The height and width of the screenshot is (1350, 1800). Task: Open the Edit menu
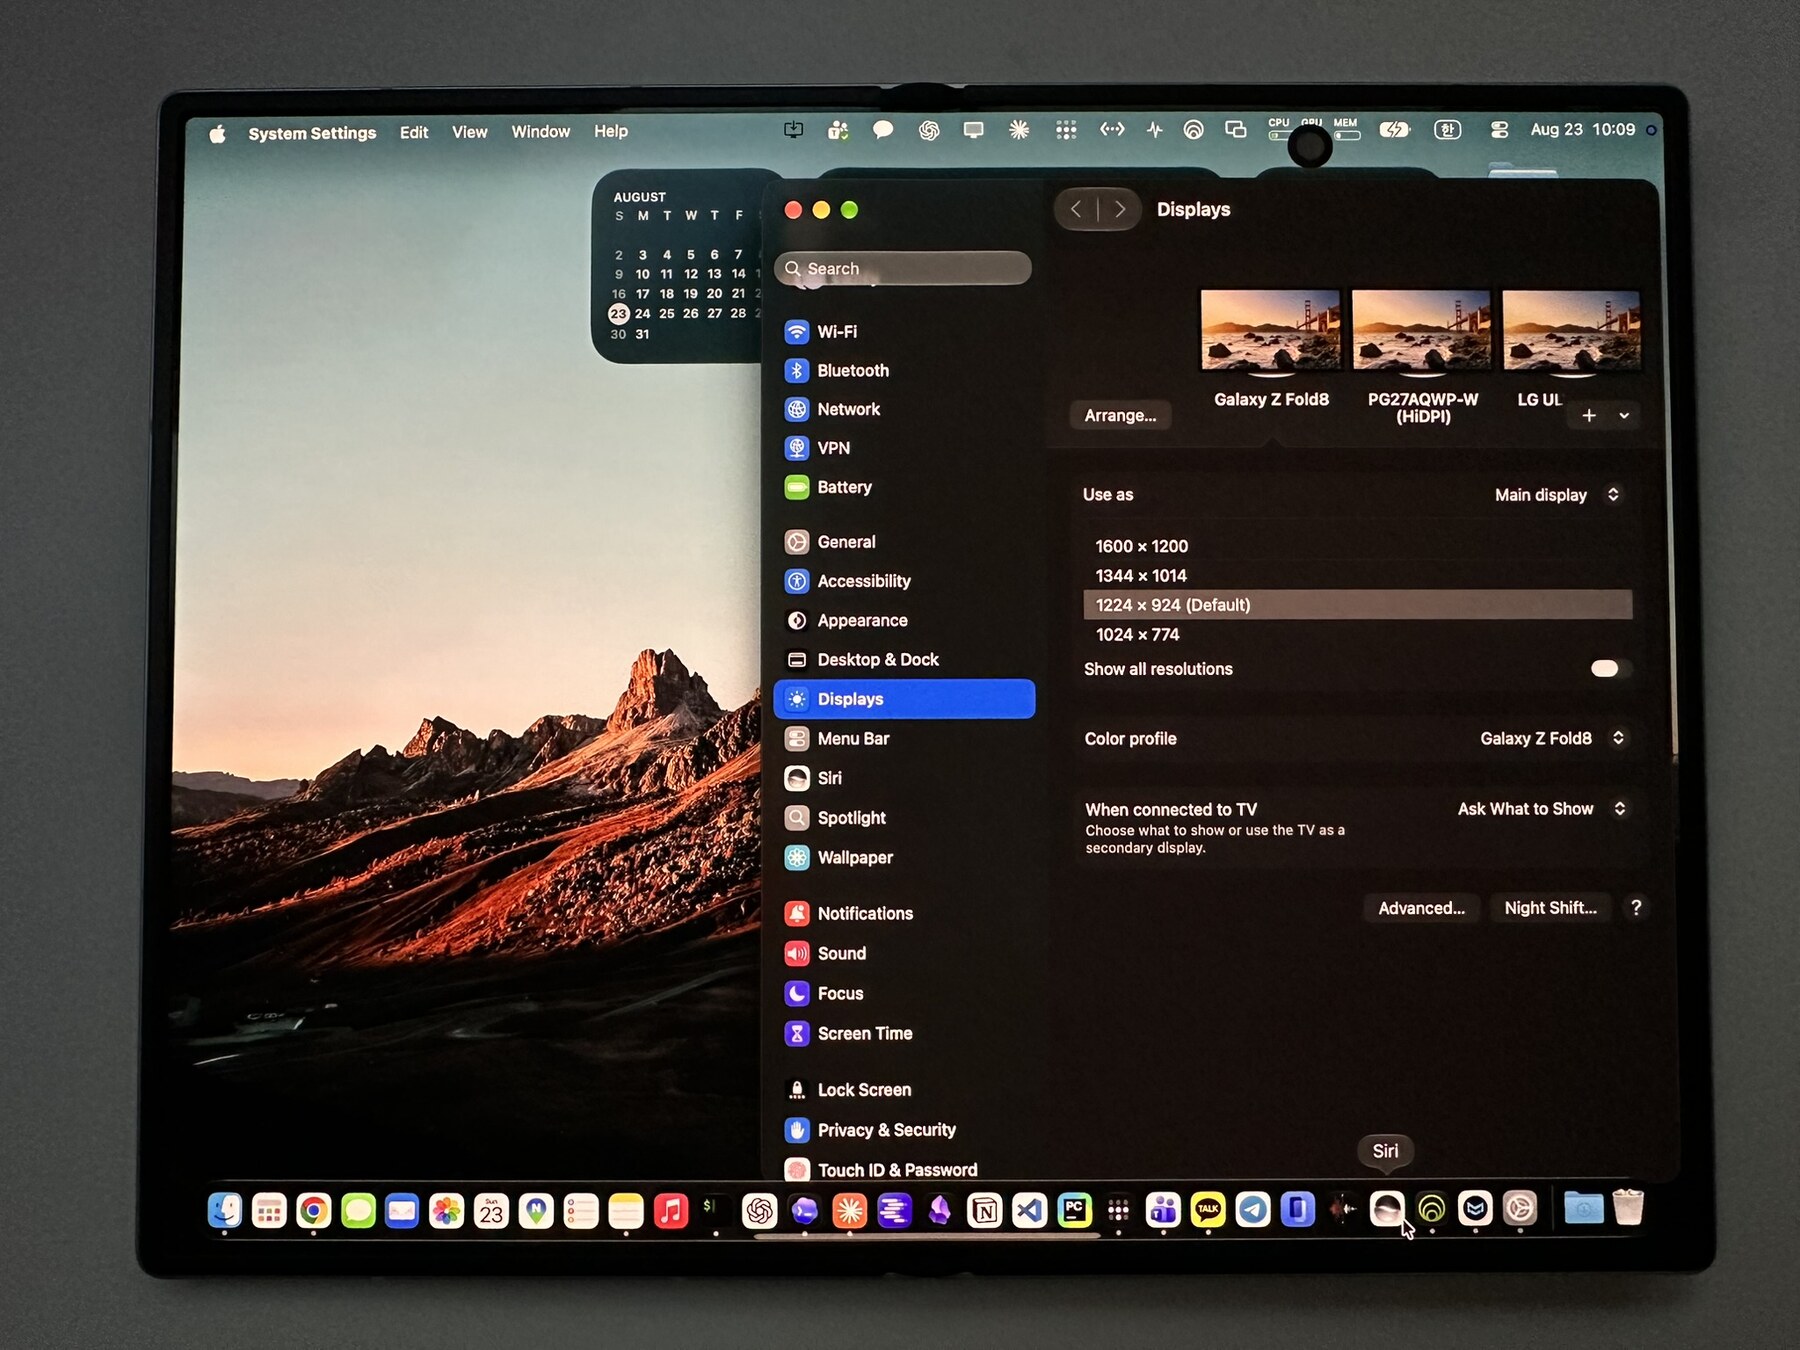pyautogui.click(x=414, y=132)
